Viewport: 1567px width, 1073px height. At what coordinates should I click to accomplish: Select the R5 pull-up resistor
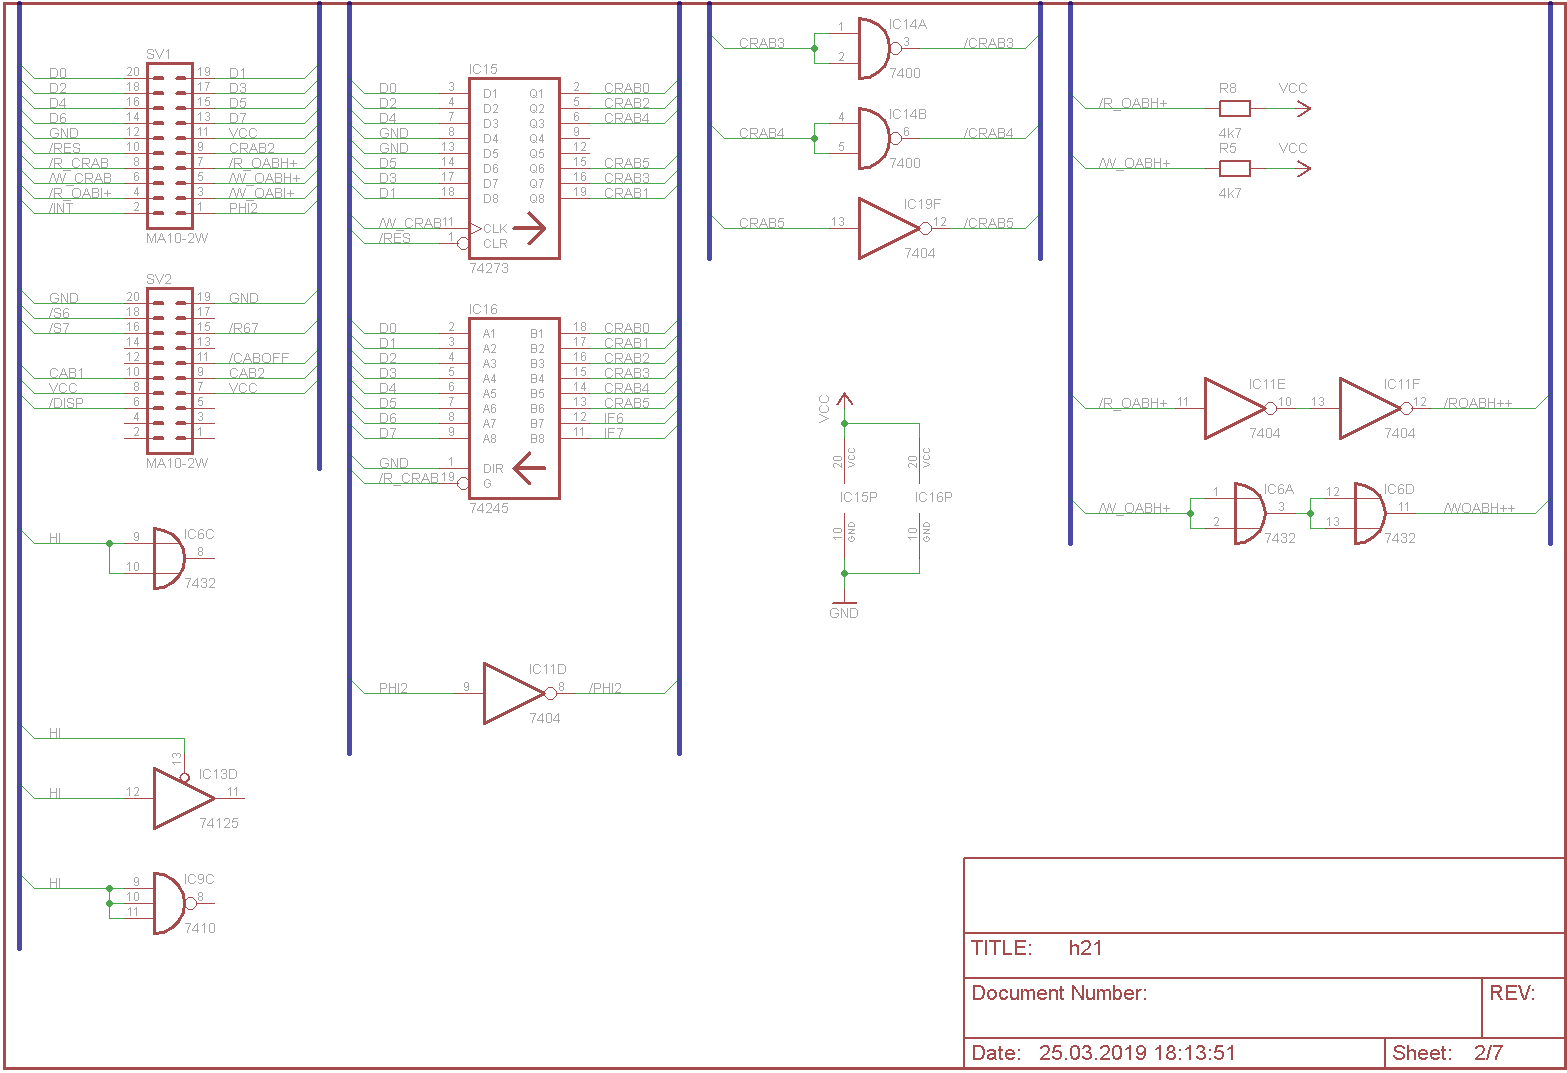[1235, 169]
